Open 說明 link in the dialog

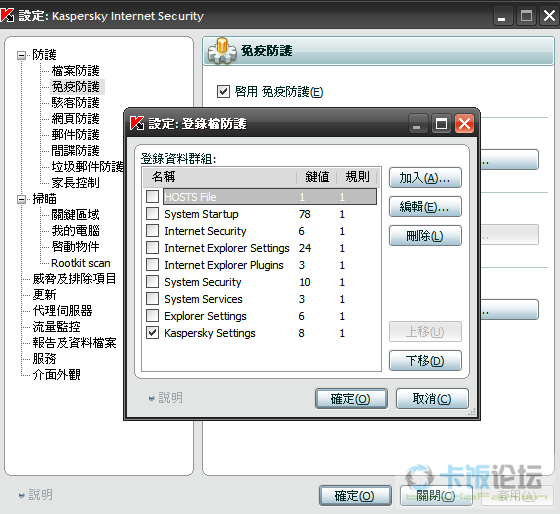[x=170, y=398]
